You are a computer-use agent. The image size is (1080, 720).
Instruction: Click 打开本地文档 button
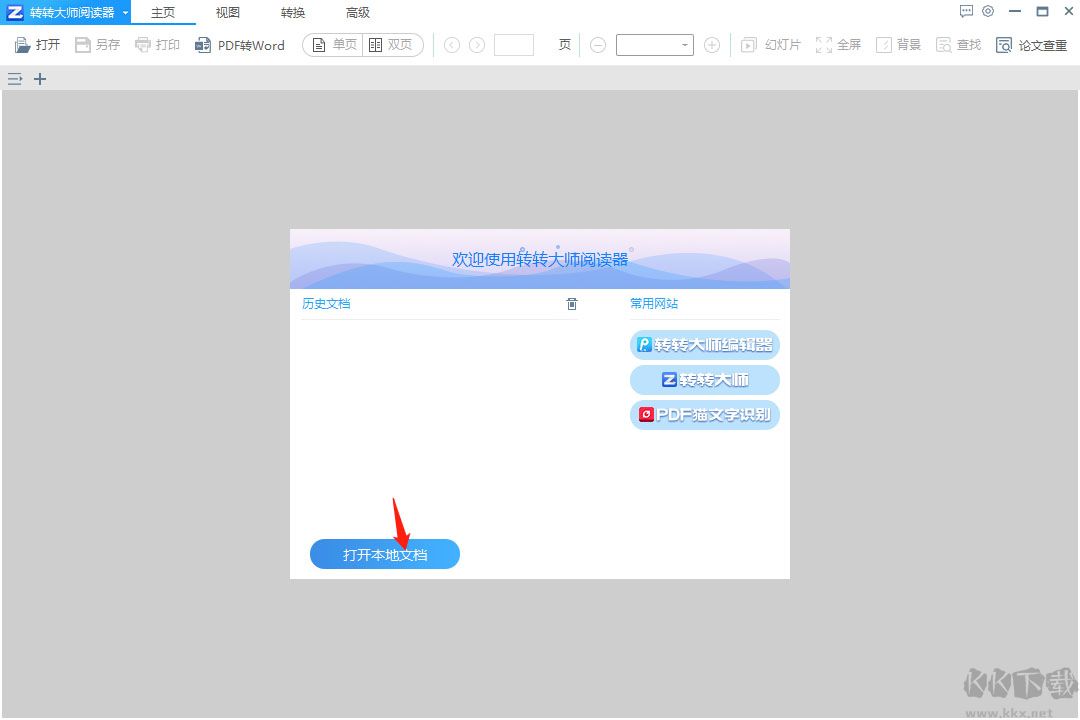385,555
